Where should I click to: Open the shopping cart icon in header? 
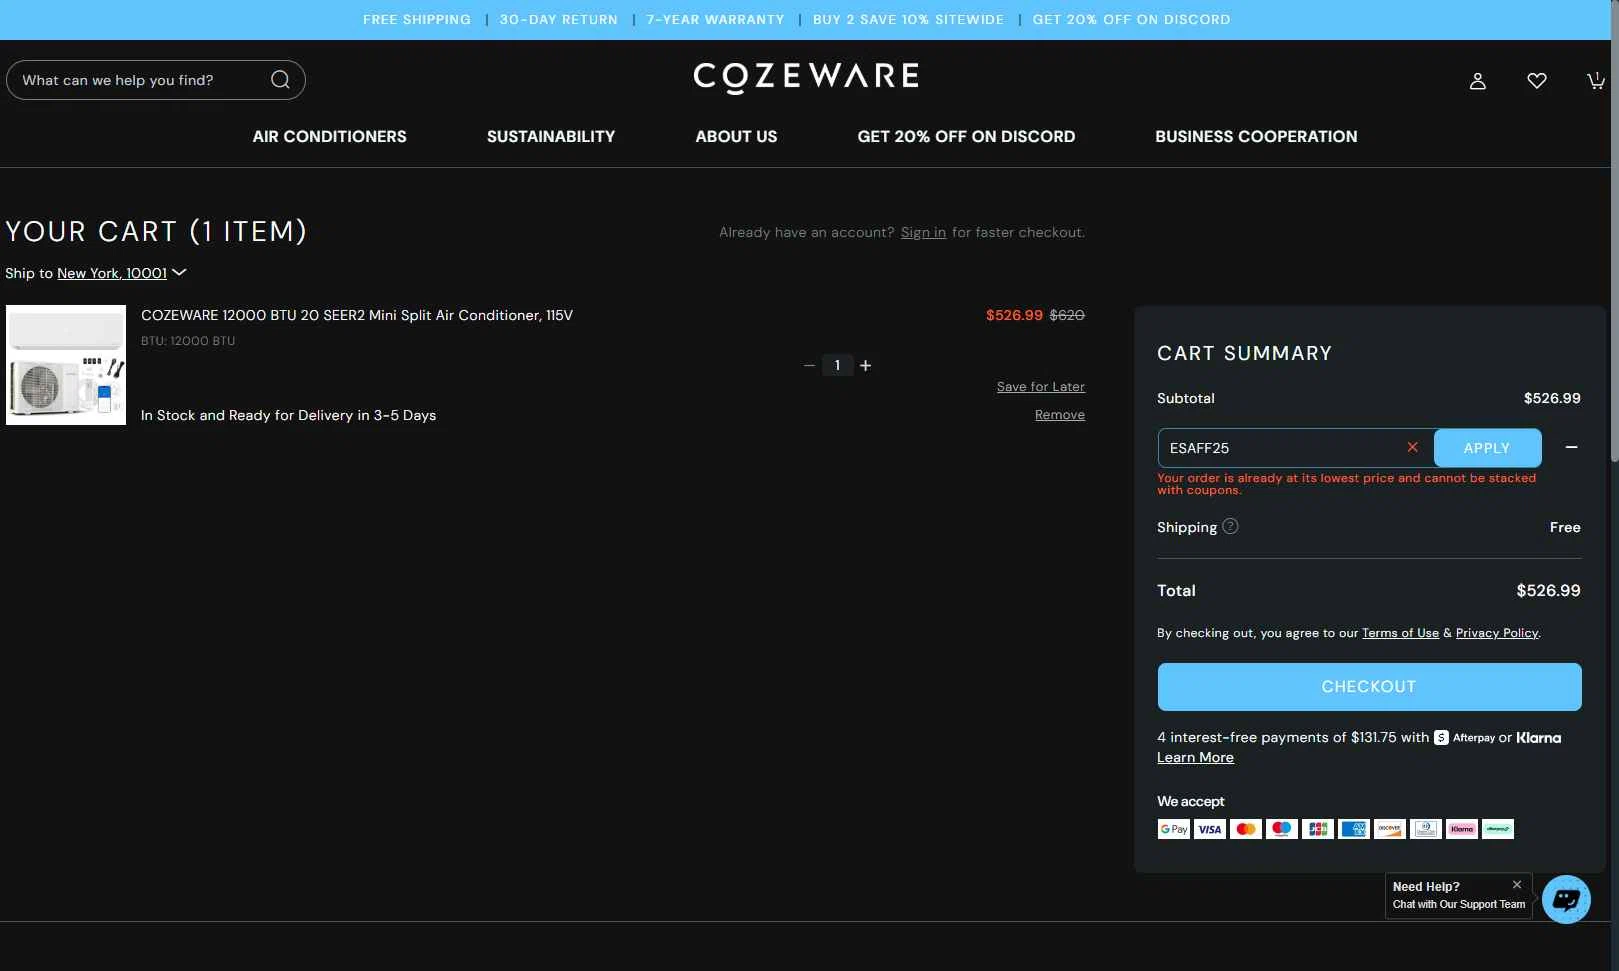click(x=1596, y=81)
